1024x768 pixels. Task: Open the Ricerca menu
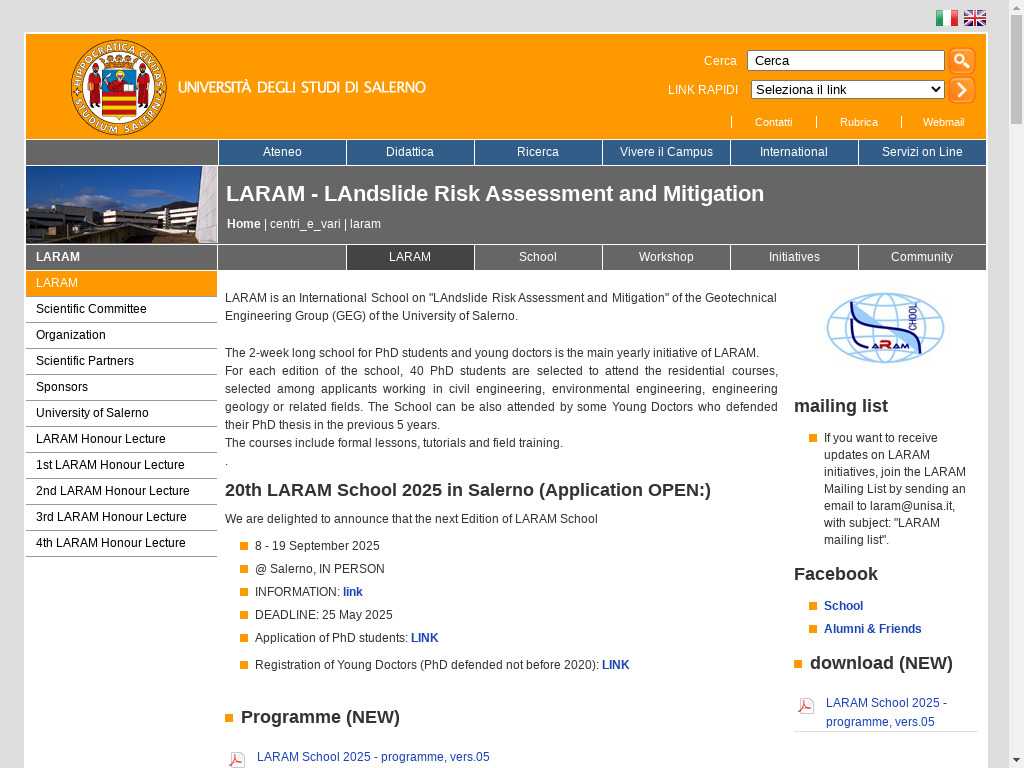[x=537, y=152]
